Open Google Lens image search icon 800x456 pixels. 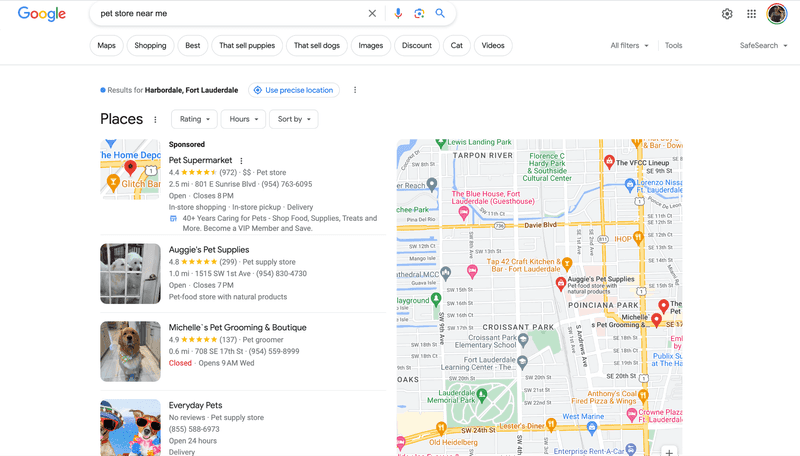(x=419, y=14)
